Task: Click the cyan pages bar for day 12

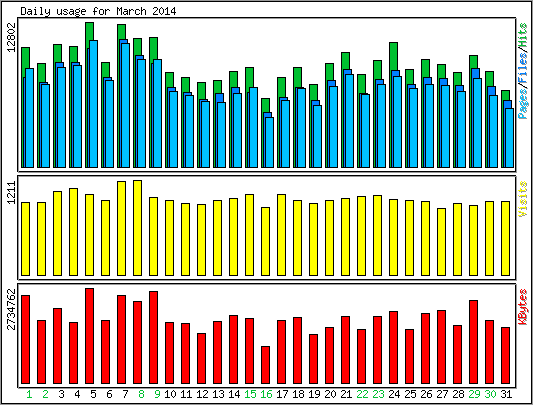Action: tap(205, 134)
